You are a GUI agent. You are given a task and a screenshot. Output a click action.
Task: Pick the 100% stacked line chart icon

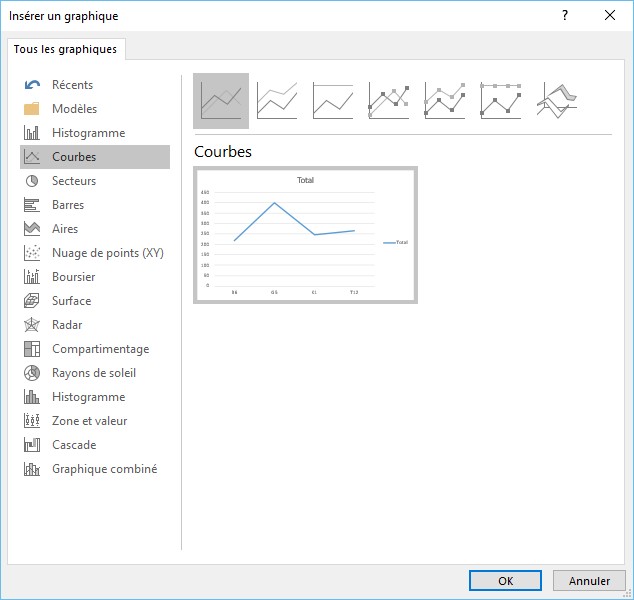tap(333, 101)
